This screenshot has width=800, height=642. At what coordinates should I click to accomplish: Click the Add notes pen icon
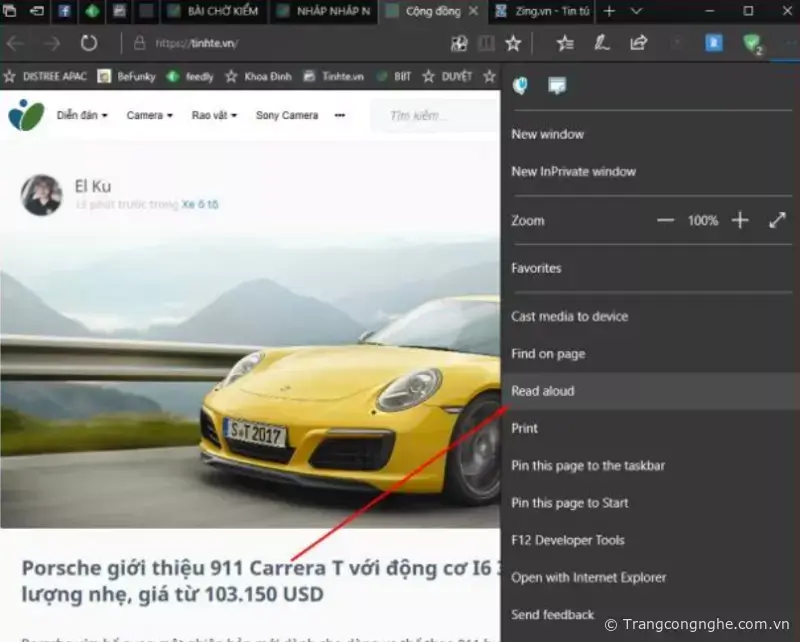click(602, 43)
